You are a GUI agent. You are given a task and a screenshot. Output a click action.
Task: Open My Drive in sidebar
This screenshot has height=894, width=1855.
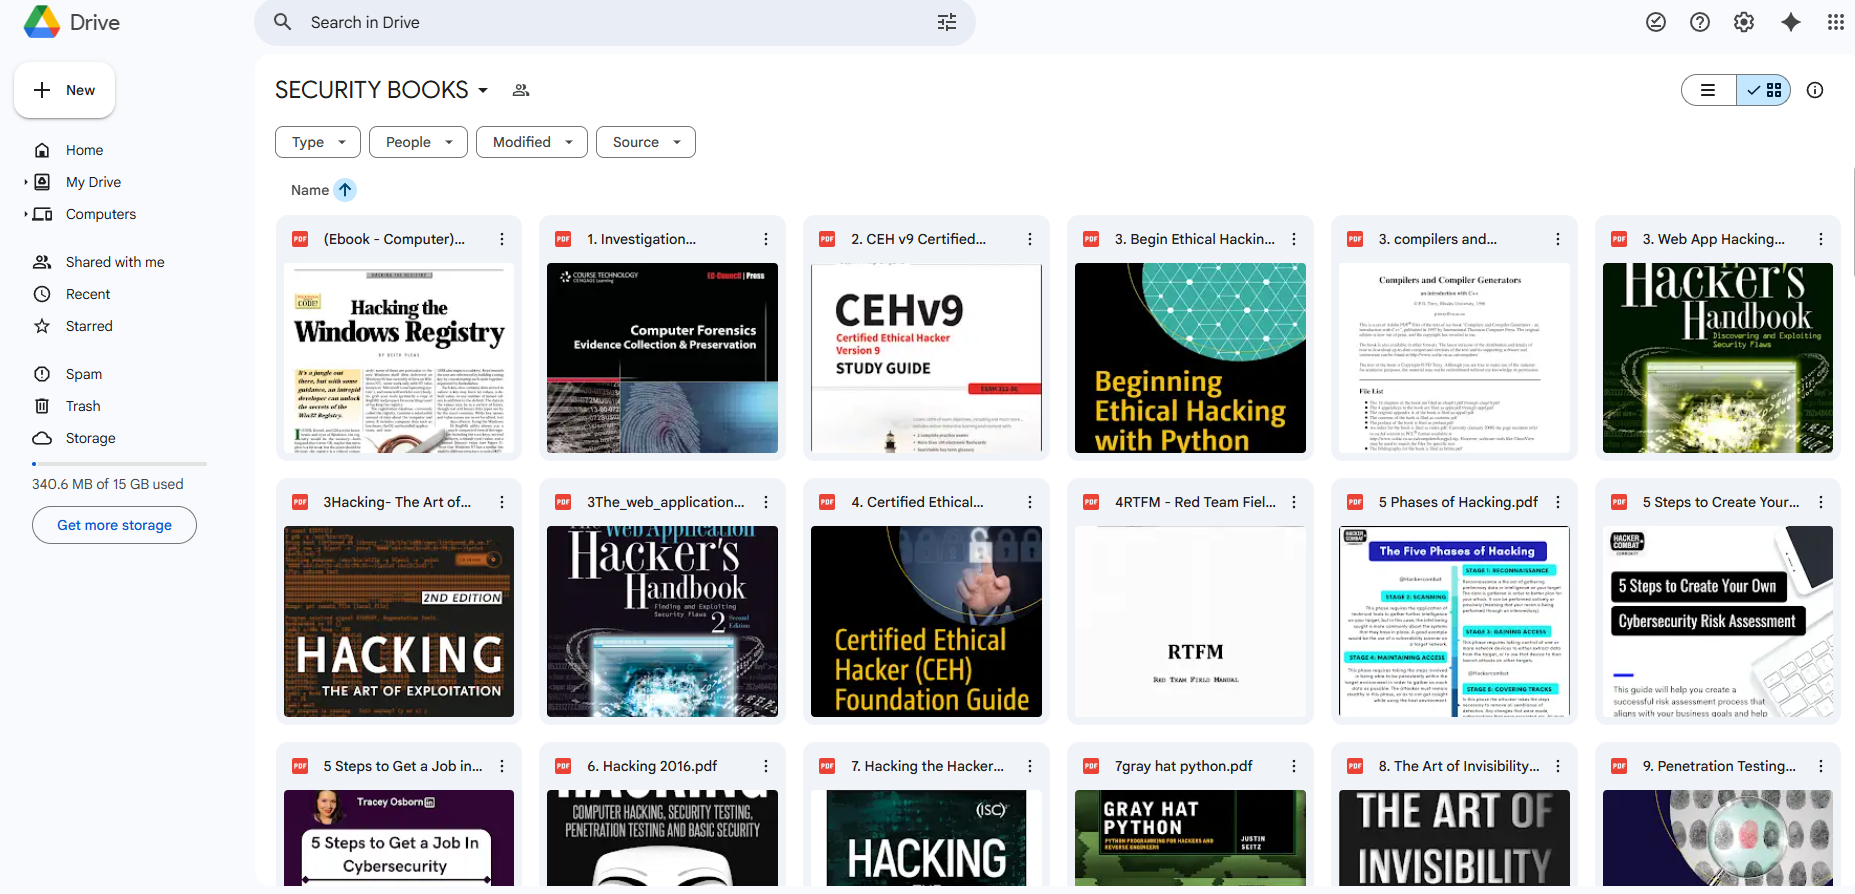pyautogui.click(x=93, y=182)
